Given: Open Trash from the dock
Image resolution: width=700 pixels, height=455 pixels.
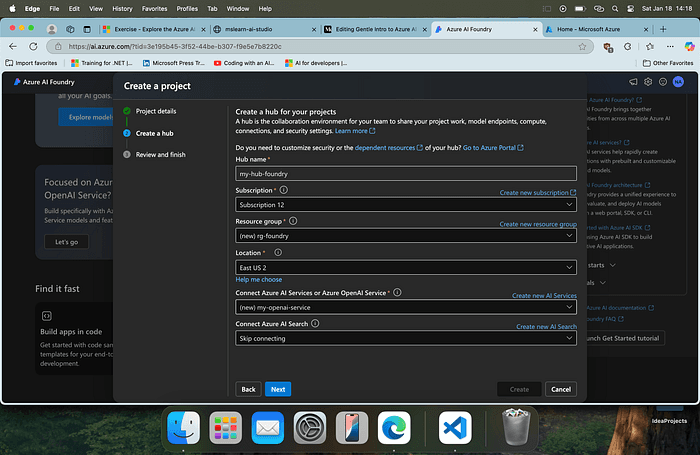Looking at the screenshot, I should [516, 427].
